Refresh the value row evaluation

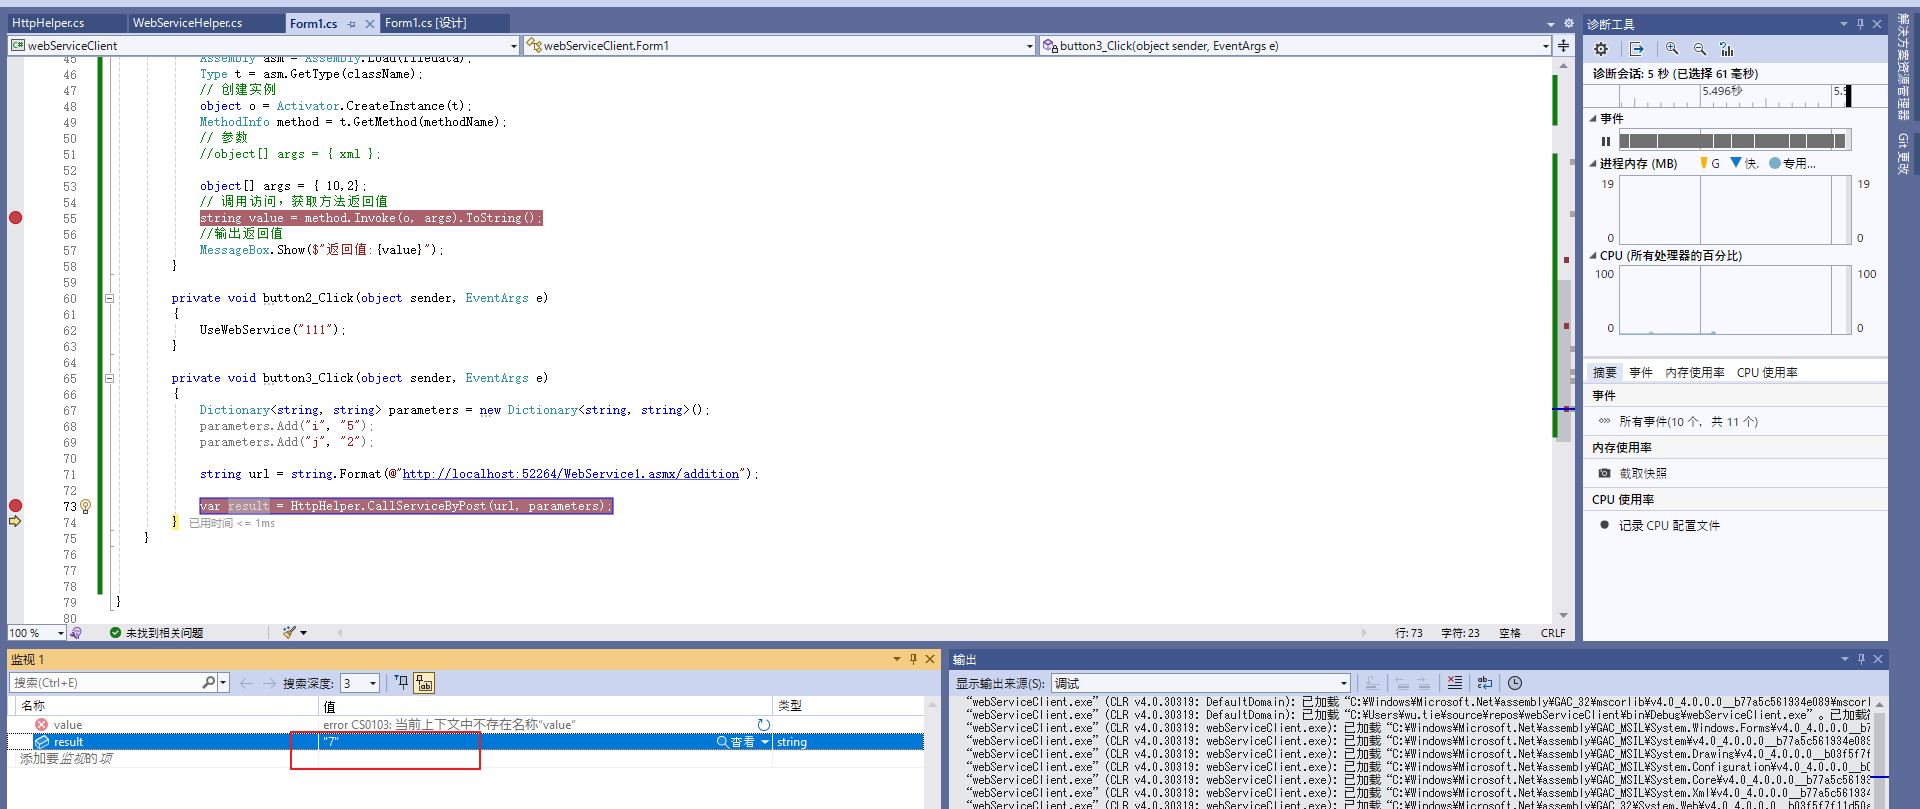[x=763, y=725]
